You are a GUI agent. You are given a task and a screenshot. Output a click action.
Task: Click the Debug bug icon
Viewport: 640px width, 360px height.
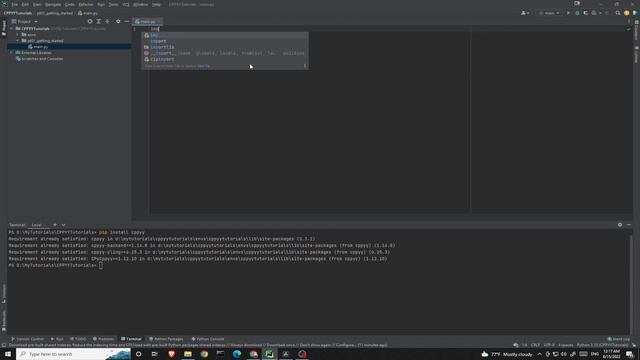coord(577,13)
